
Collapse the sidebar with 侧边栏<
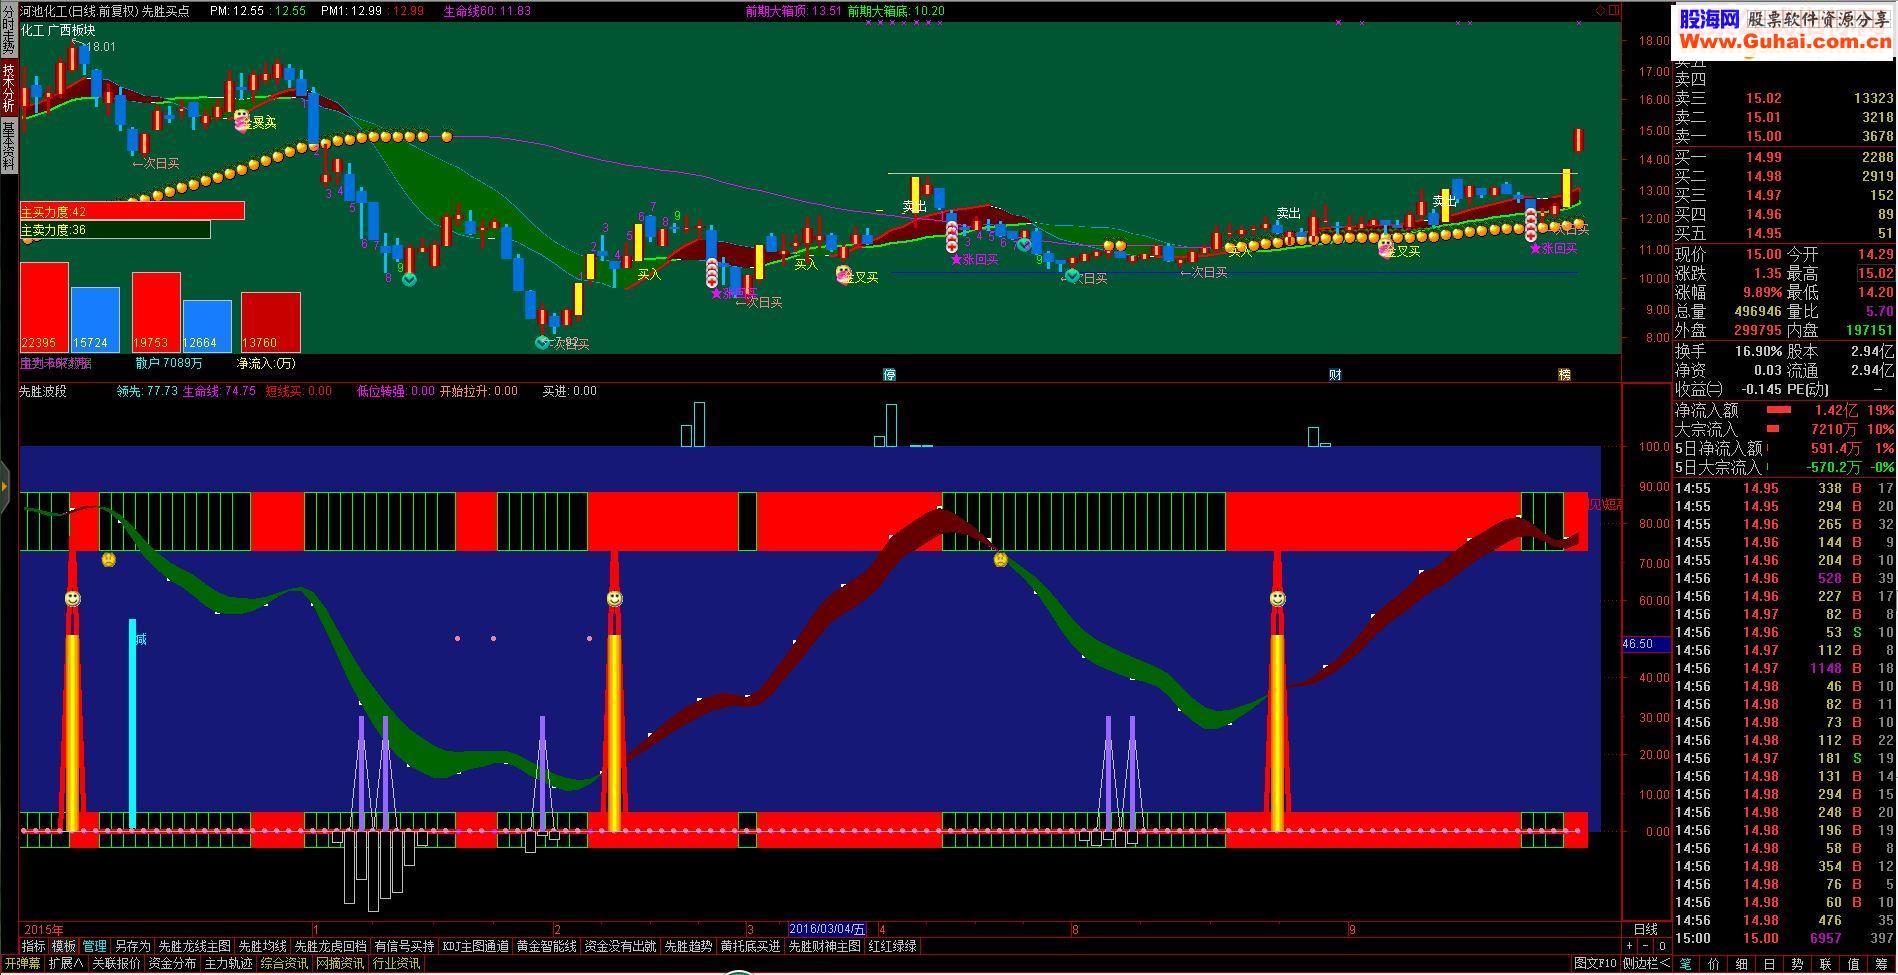1646,964
